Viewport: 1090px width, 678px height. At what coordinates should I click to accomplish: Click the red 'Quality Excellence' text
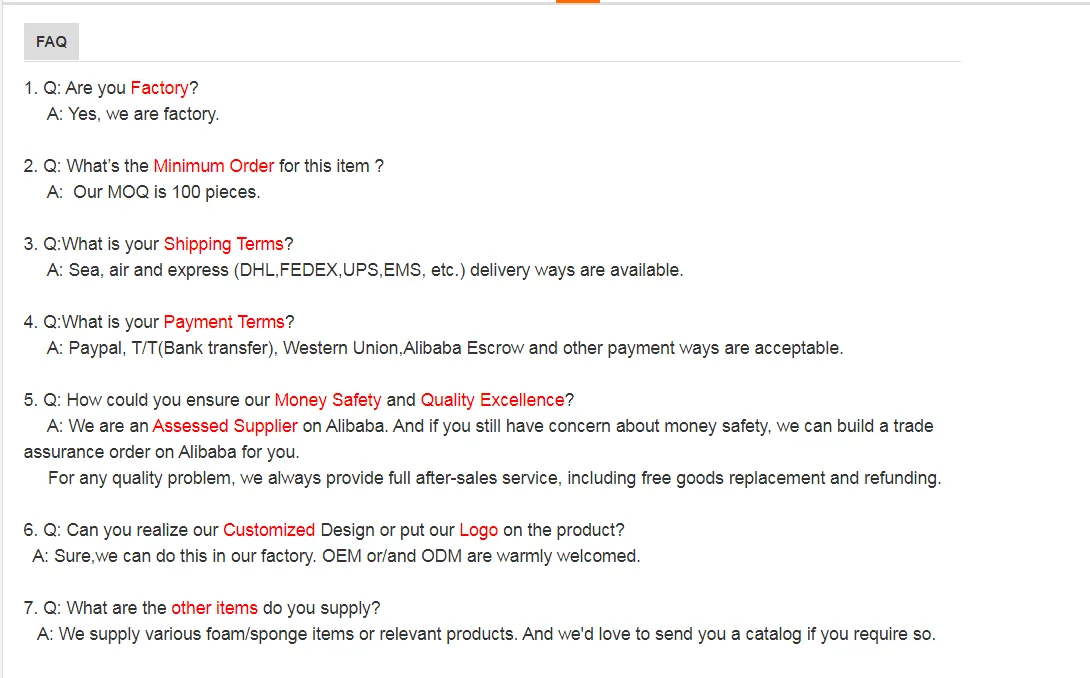pyautogui.click(x=492, y=400)
